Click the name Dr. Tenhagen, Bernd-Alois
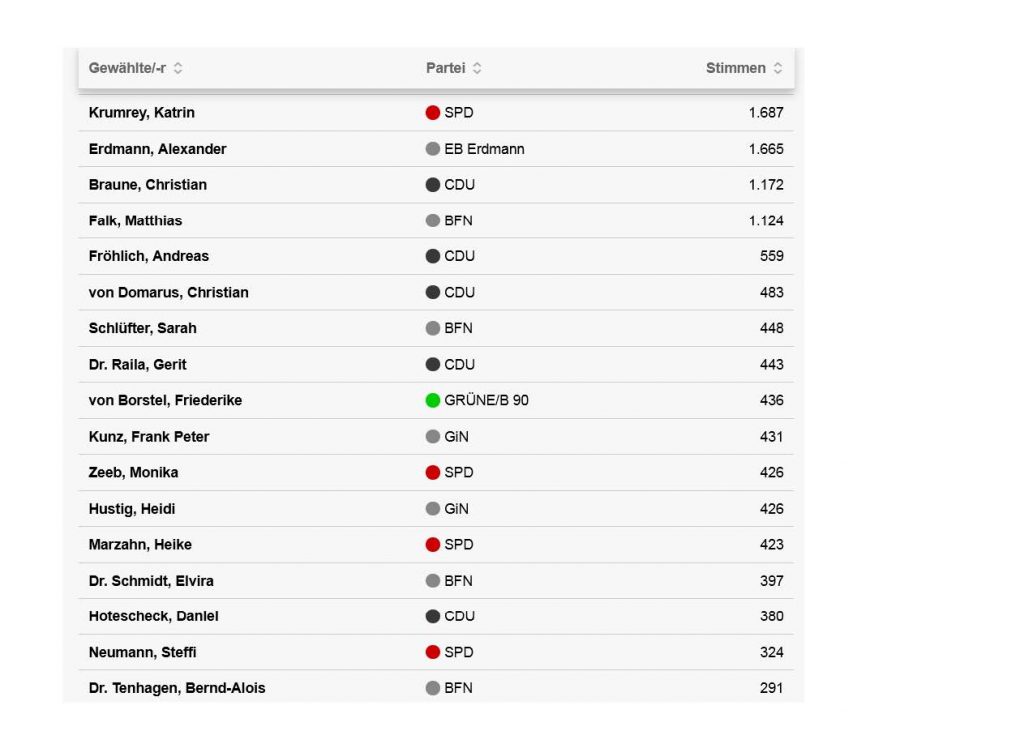This screenshot has width=1024, height=744. 177,689
